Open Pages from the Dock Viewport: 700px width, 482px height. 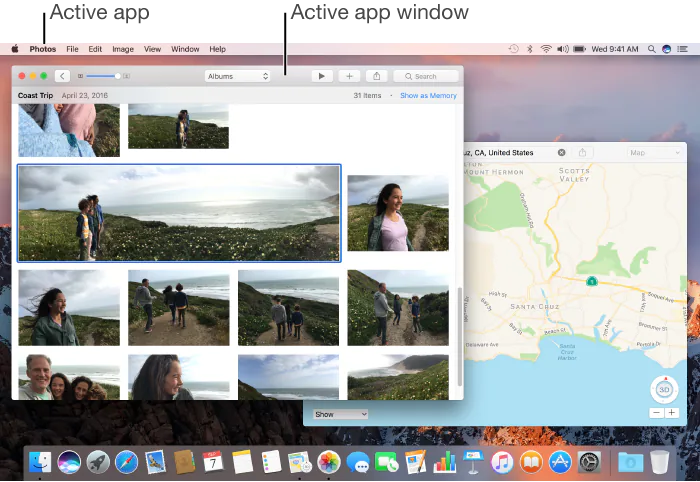click(416, 461)
